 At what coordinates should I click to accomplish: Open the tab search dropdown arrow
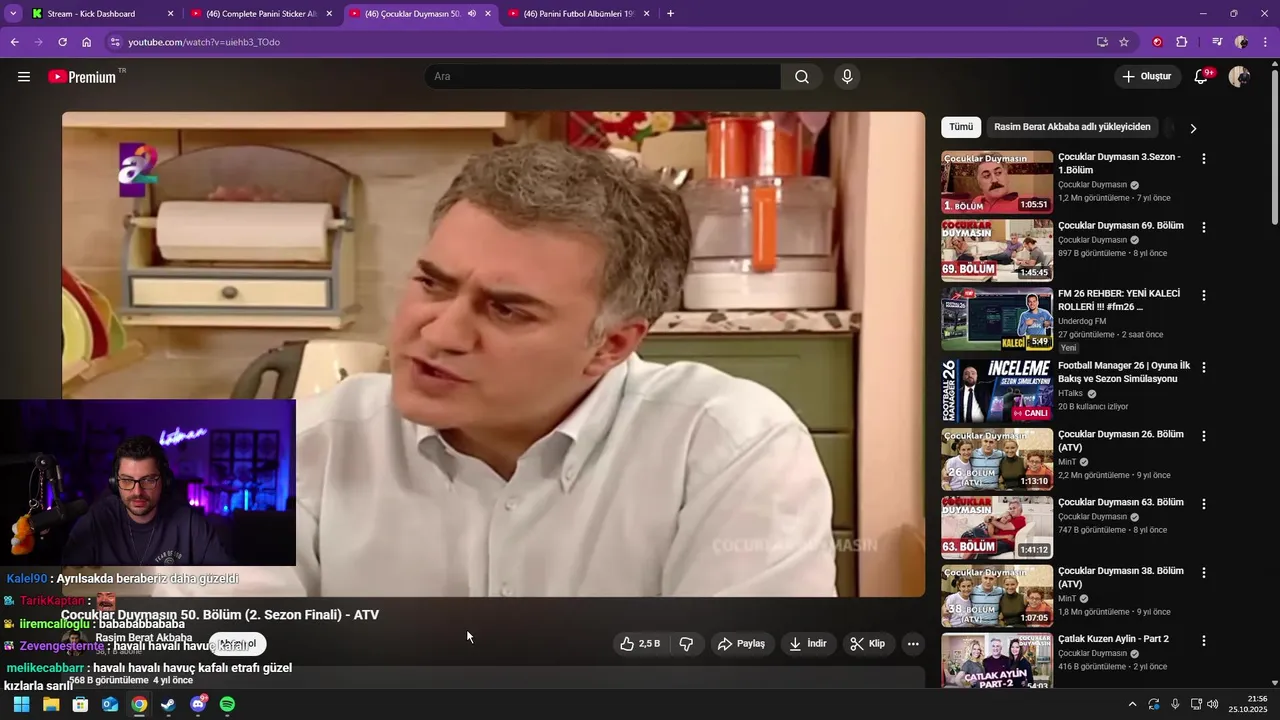coord(13,14)
